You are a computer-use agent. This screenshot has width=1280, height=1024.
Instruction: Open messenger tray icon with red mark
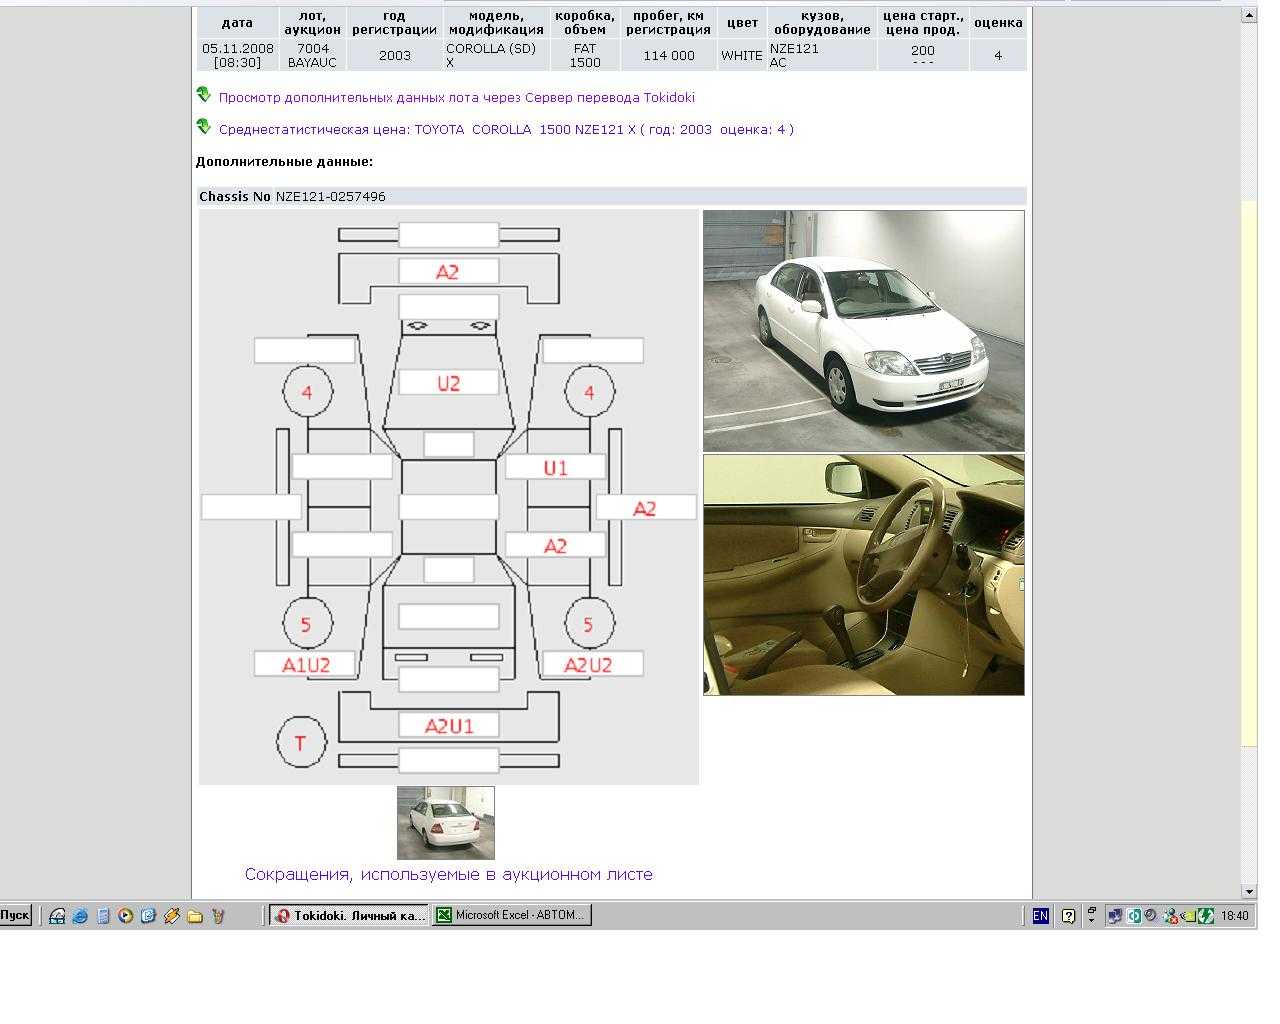[1170, 915]
